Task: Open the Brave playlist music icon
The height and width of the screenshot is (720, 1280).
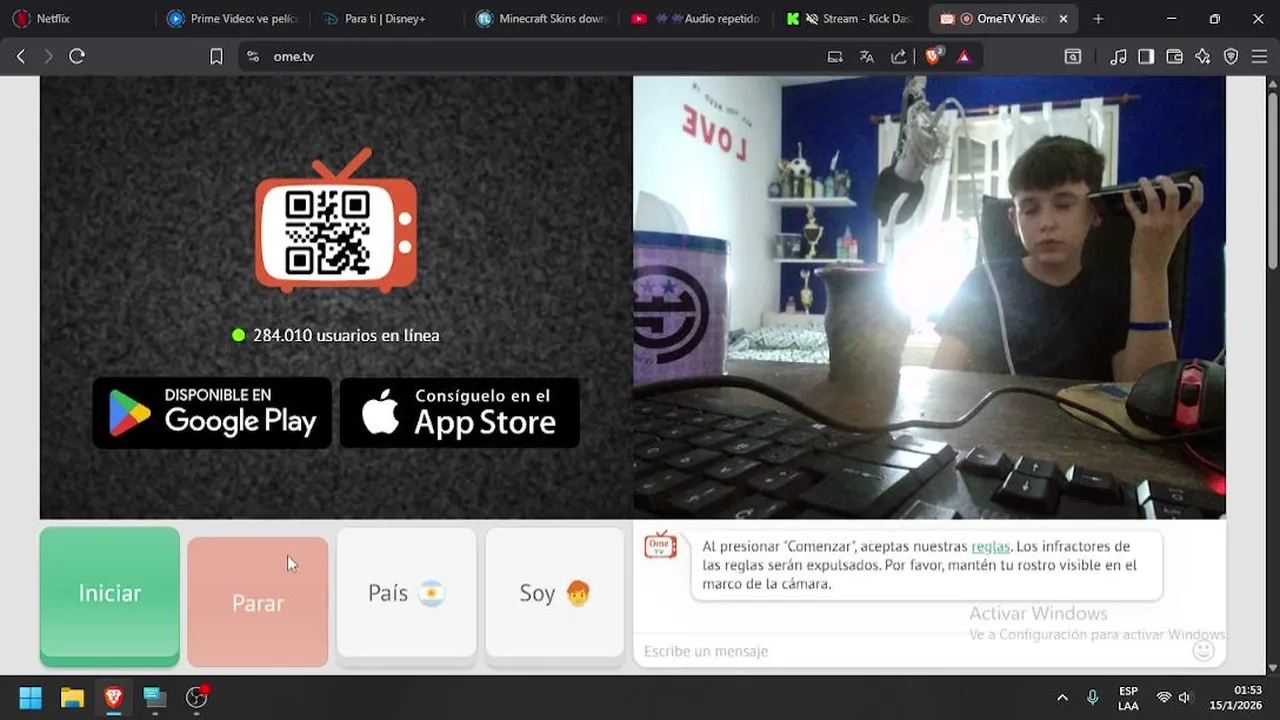Action: (1119, 57)
